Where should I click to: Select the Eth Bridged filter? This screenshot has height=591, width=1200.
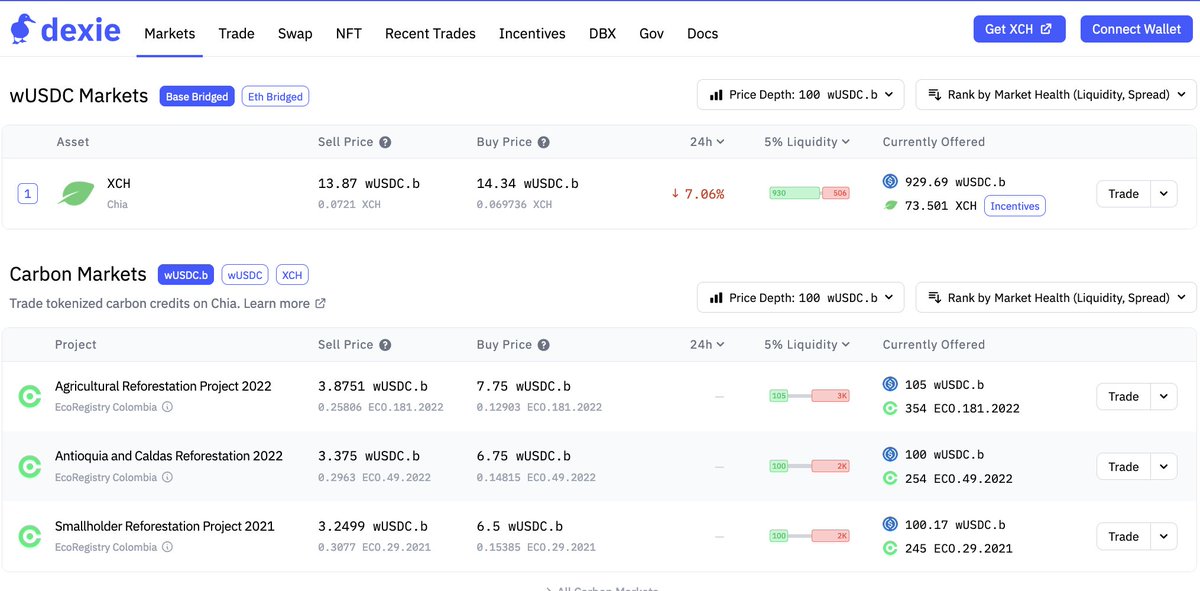(x=275, y=97)
